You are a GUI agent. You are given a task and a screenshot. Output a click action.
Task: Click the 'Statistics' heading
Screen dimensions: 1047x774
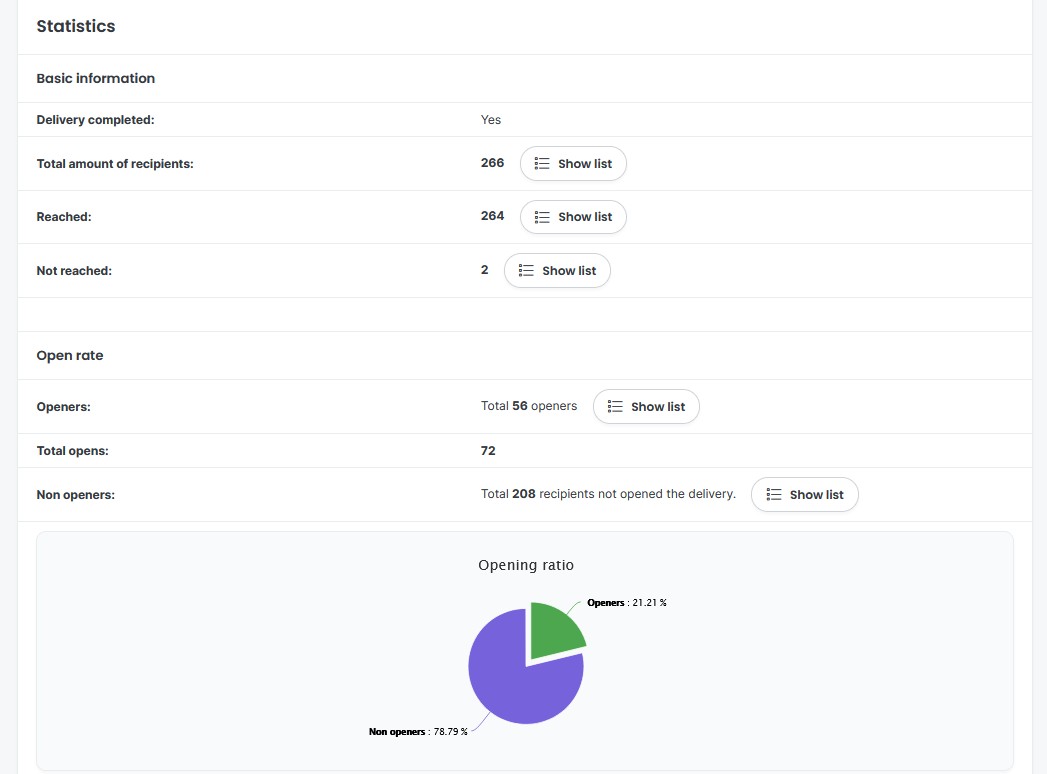click(75, 26)
